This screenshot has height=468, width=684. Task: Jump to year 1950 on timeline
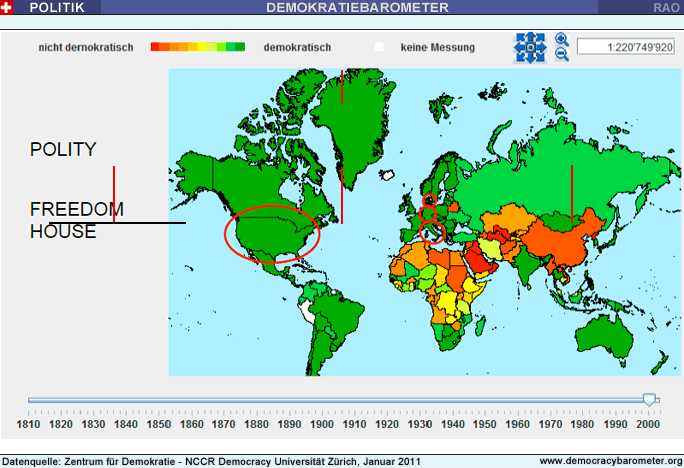tap(485, 425)
